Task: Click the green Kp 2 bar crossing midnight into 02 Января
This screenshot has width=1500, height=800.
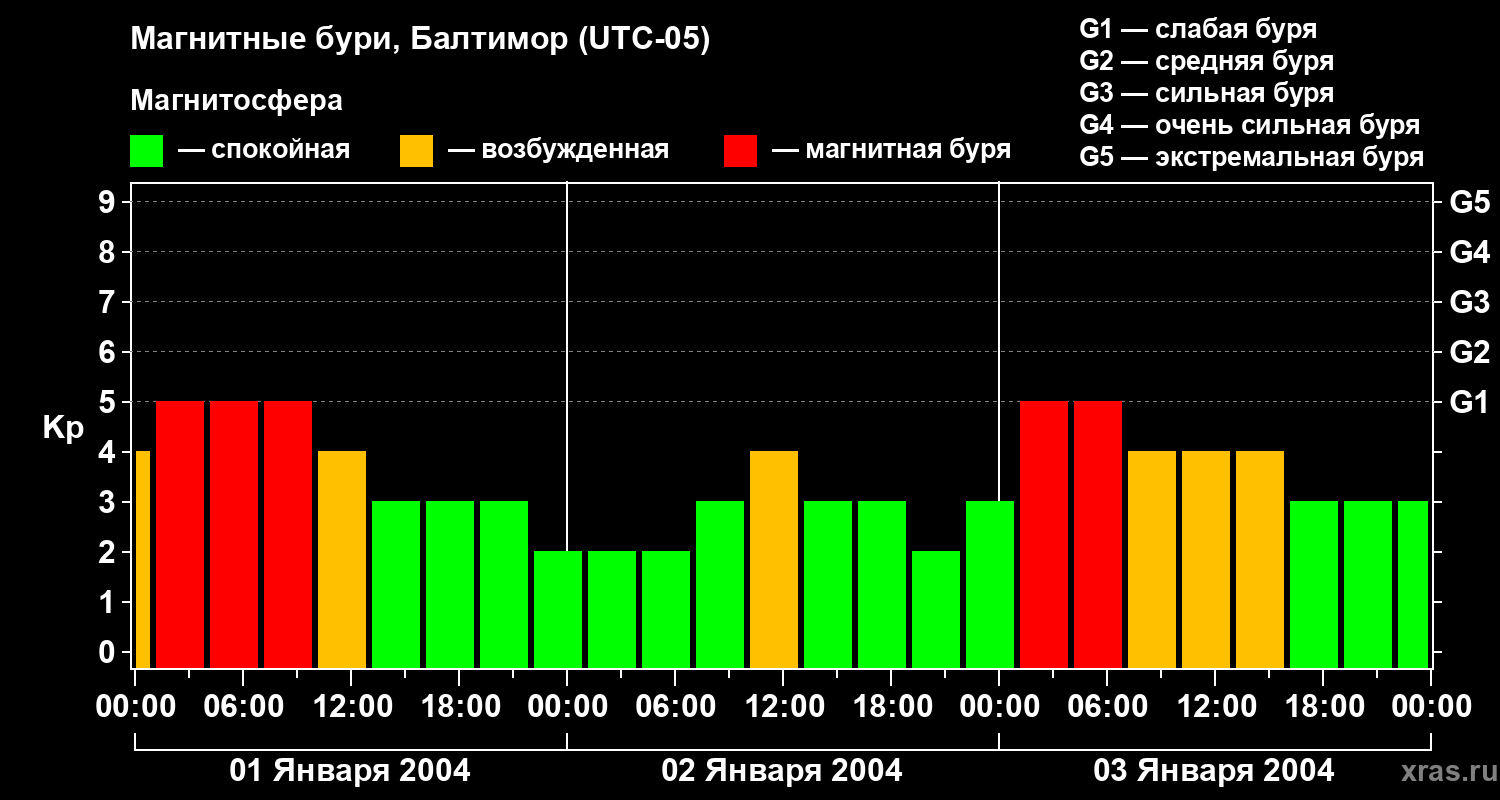Action: click(558, 609)
